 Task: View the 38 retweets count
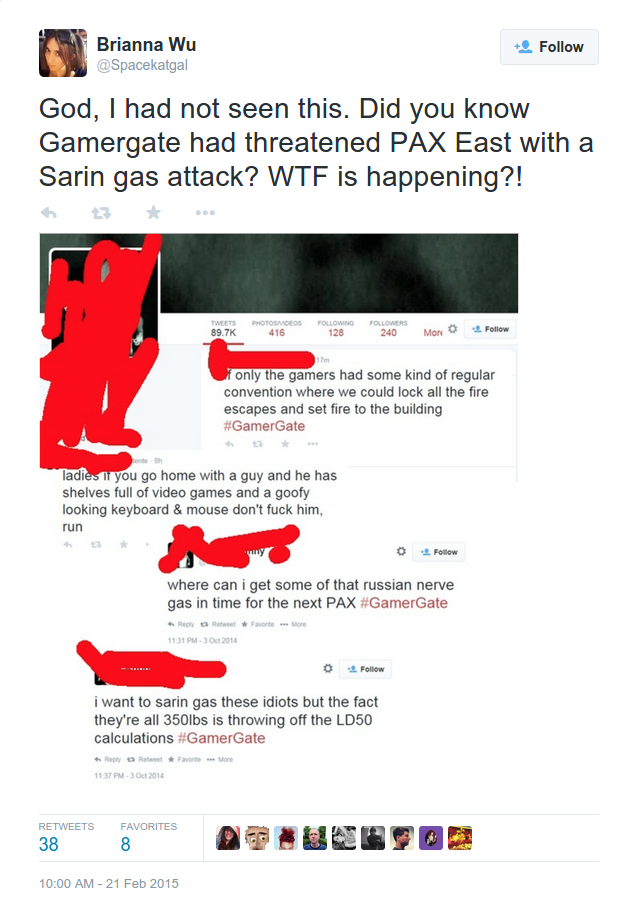pos(49,844)
